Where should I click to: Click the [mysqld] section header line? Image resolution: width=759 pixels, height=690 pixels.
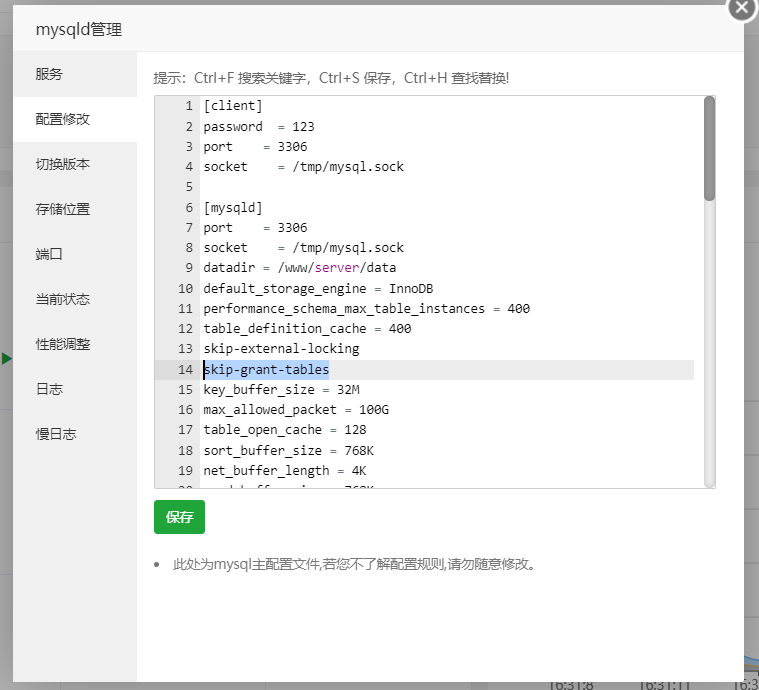point(233,208)
